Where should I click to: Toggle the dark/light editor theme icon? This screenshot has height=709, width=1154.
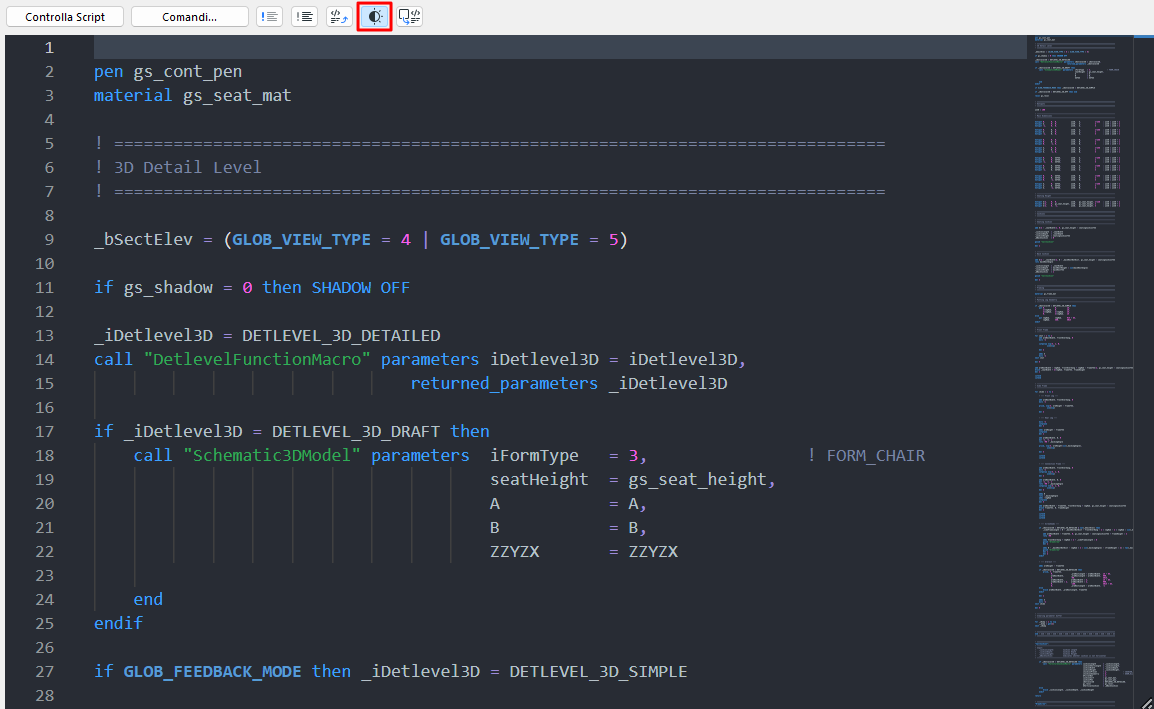(x=374, y=17)
